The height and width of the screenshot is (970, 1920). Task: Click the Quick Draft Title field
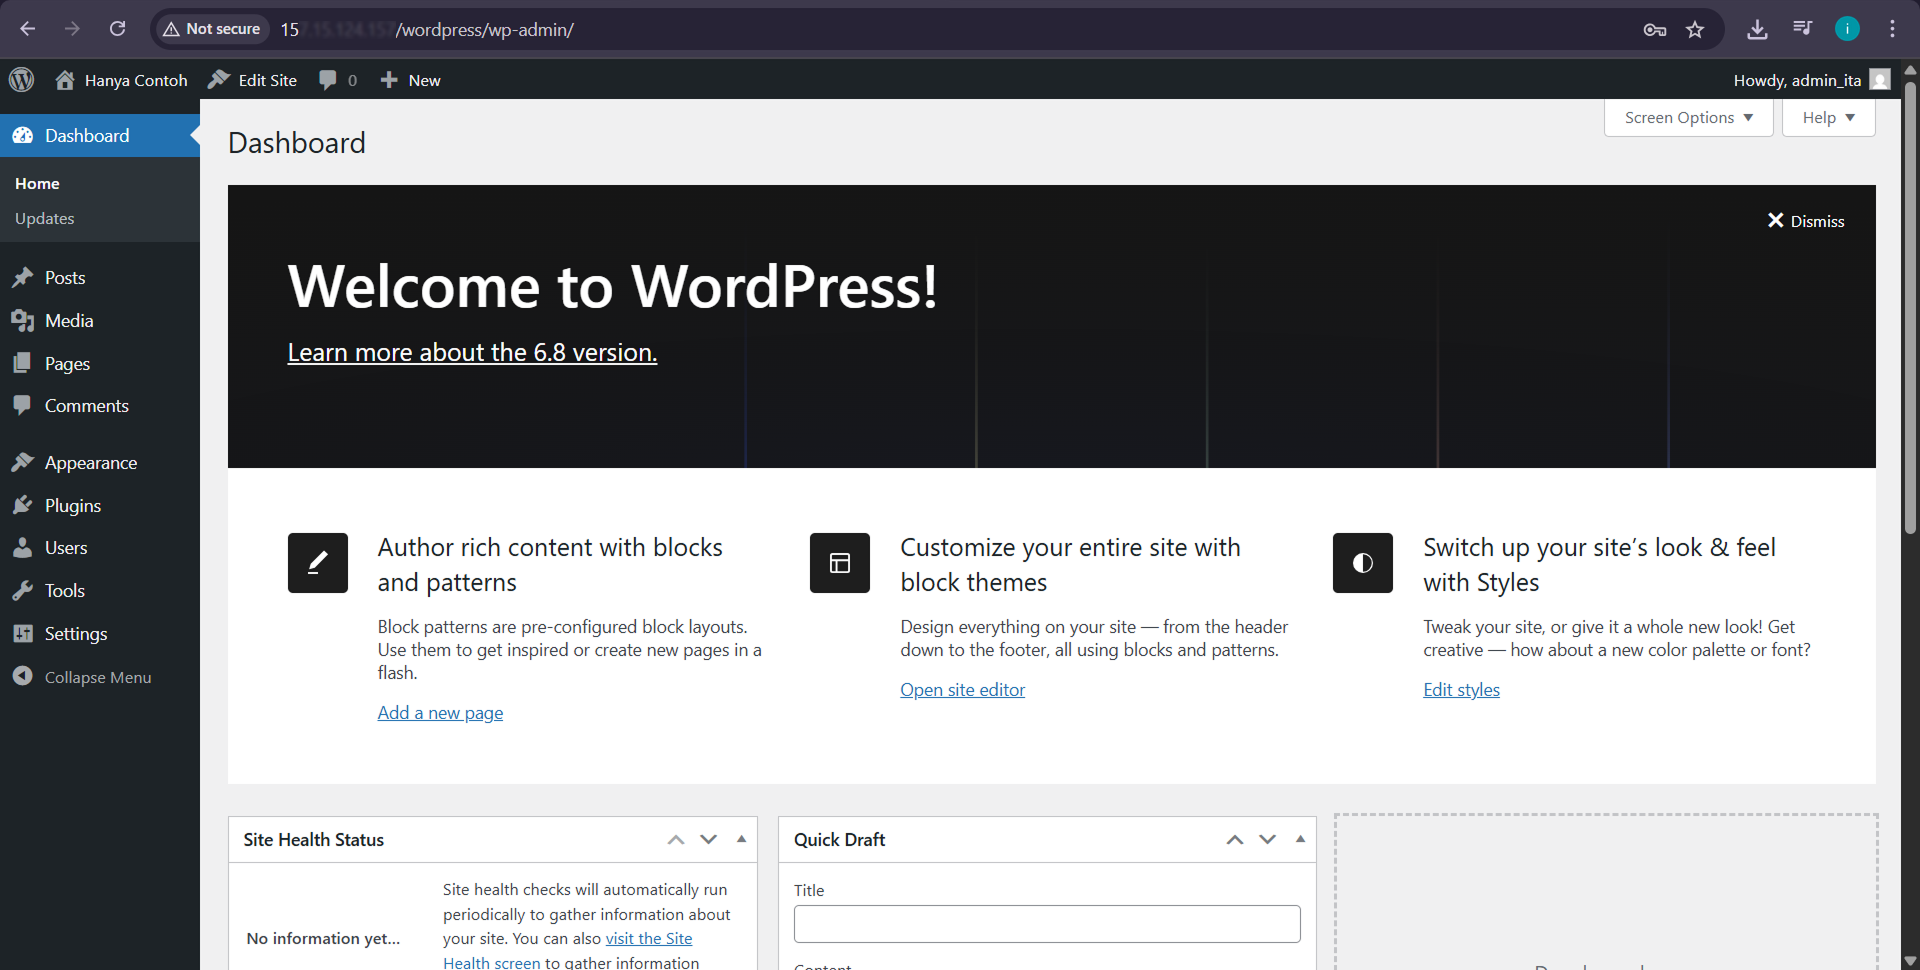pyautogui.click(x=1046, y=923)
